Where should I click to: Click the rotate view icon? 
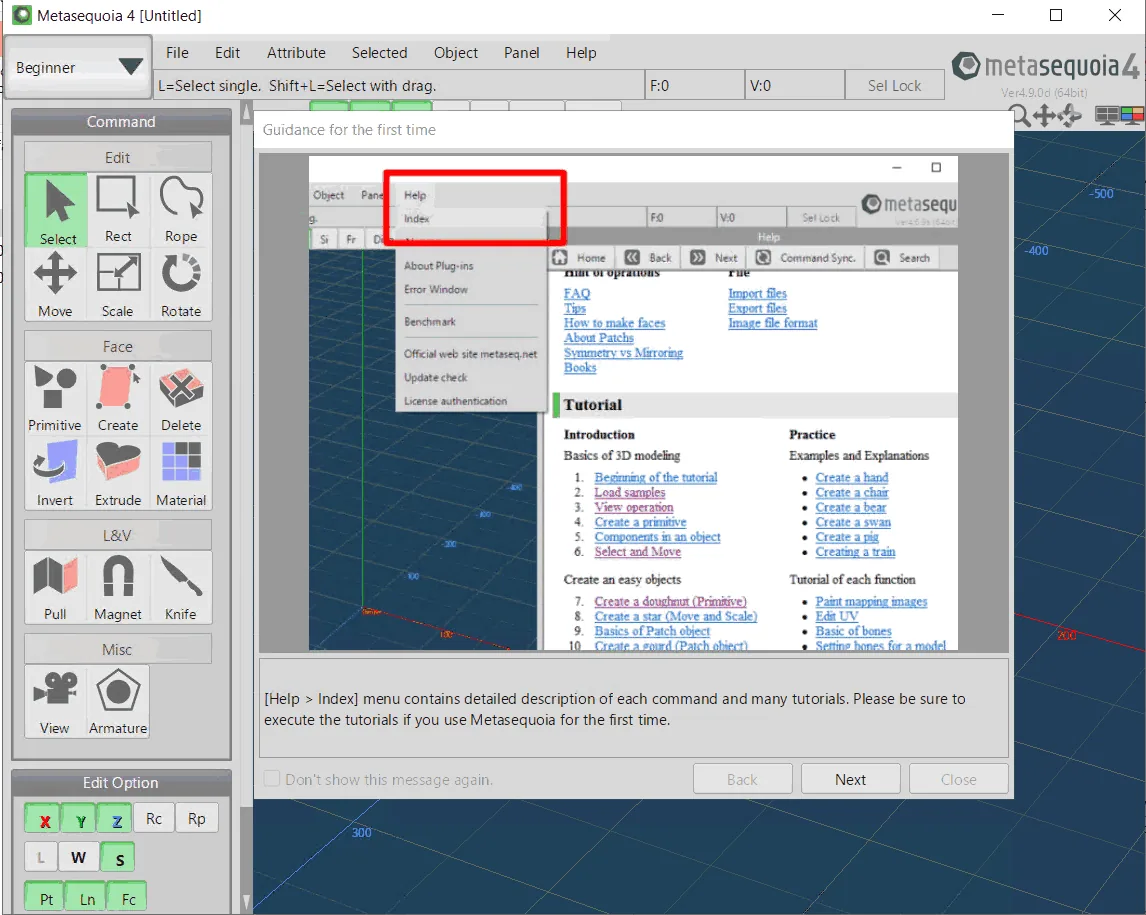point(1070,115)
